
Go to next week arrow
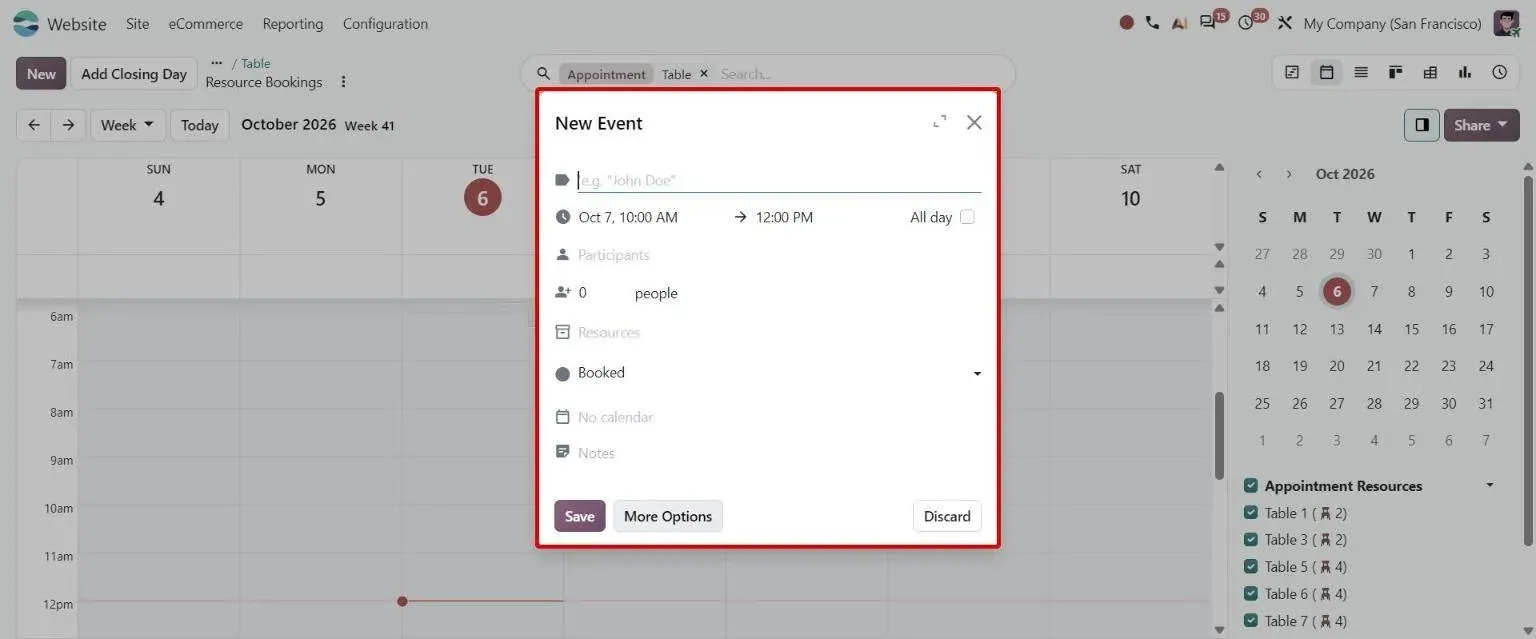pos(68,125)
